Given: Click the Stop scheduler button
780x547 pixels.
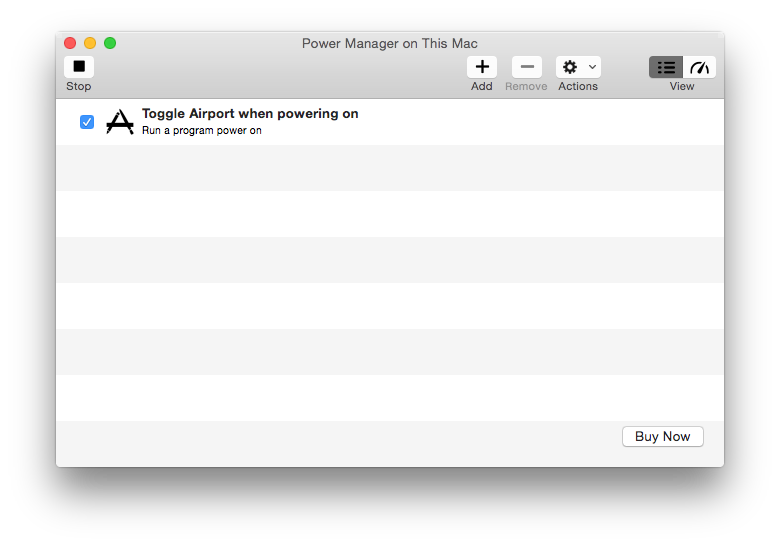Looking at the screenshot, I should (79, 67).
